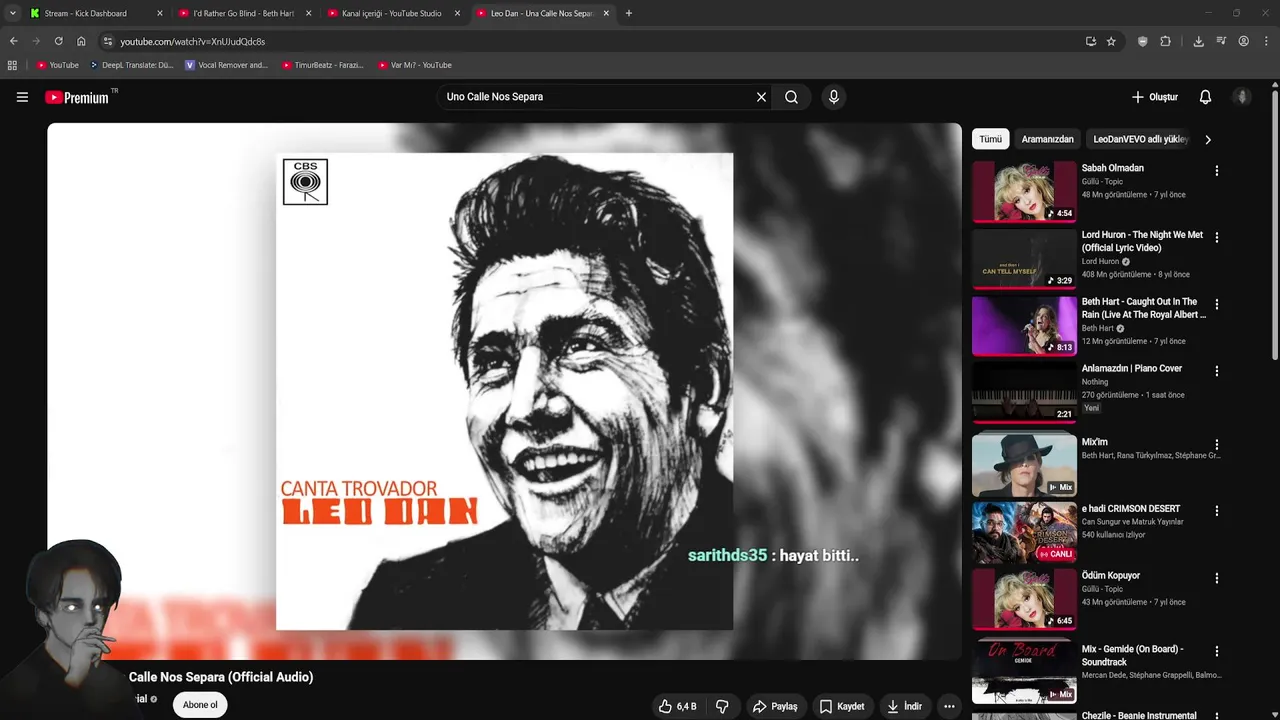
Task: Close the Leo Dan browser tab
Action: 606,13
